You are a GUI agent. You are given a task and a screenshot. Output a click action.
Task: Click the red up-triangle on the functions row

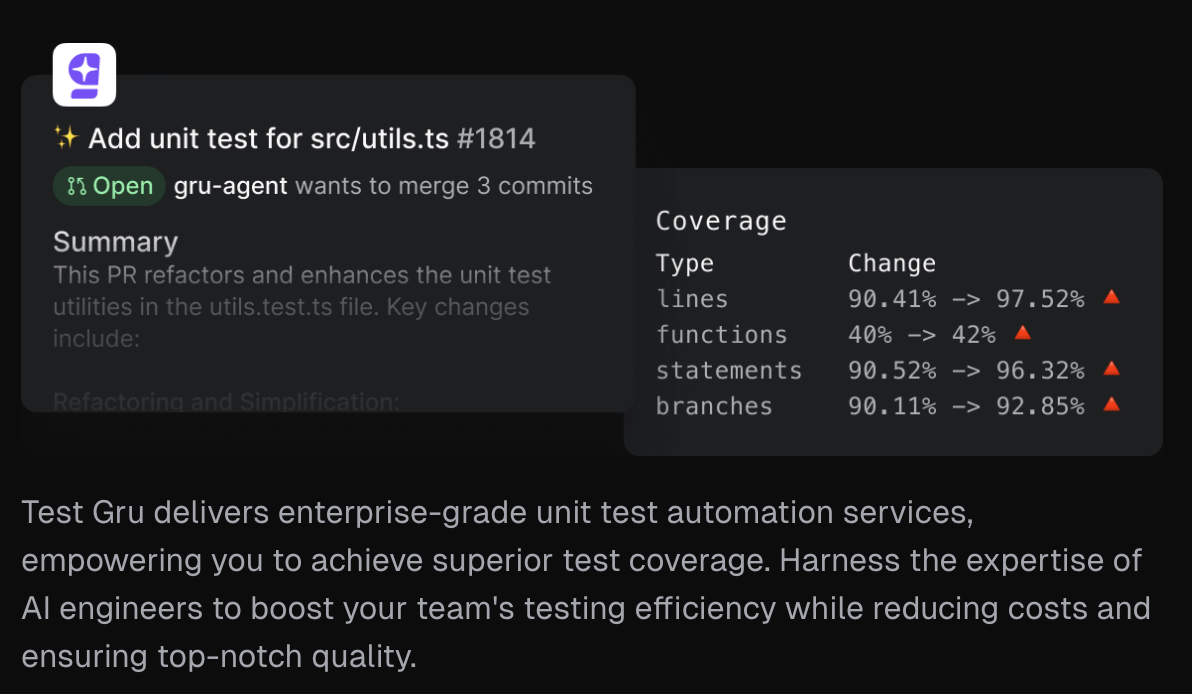click(x=1022, y=333)
